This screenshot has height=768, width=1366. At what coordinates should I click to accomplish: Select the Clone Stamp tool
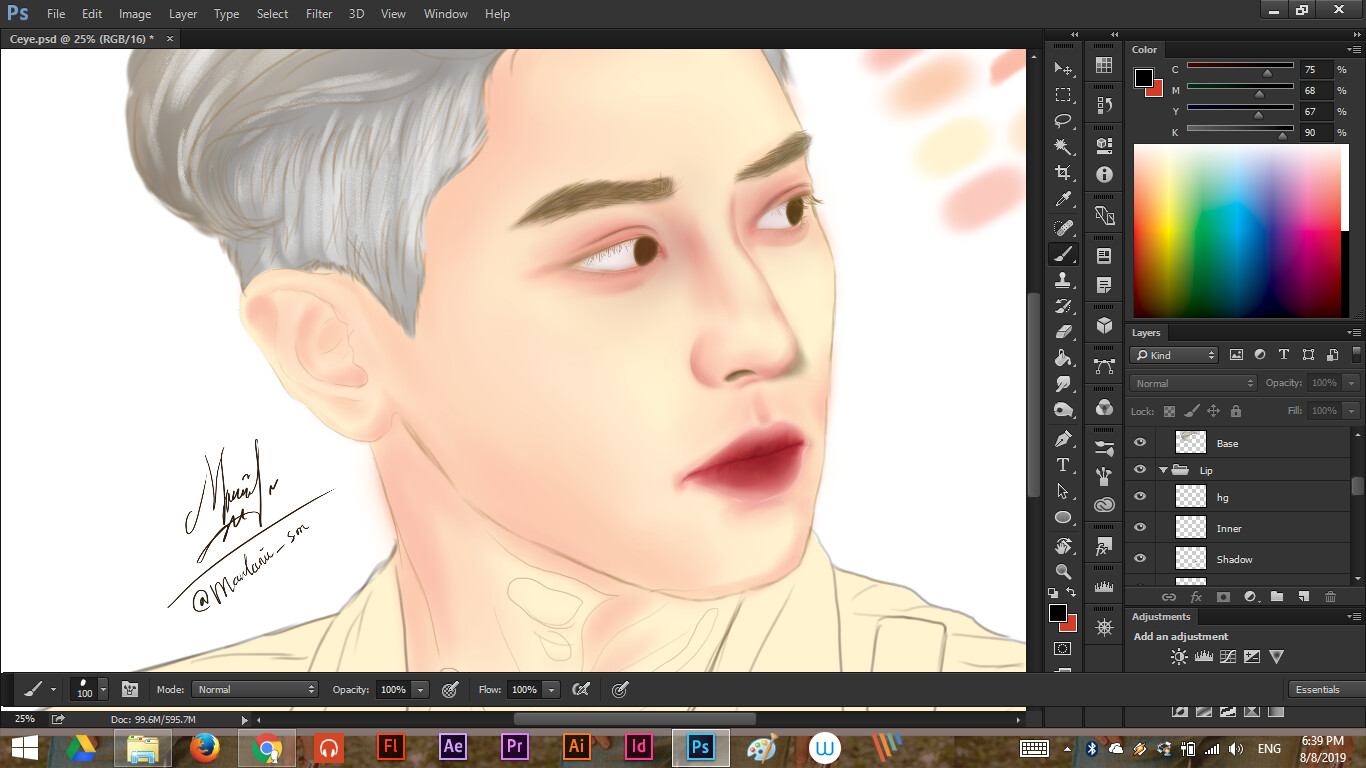coord(1063,280)
